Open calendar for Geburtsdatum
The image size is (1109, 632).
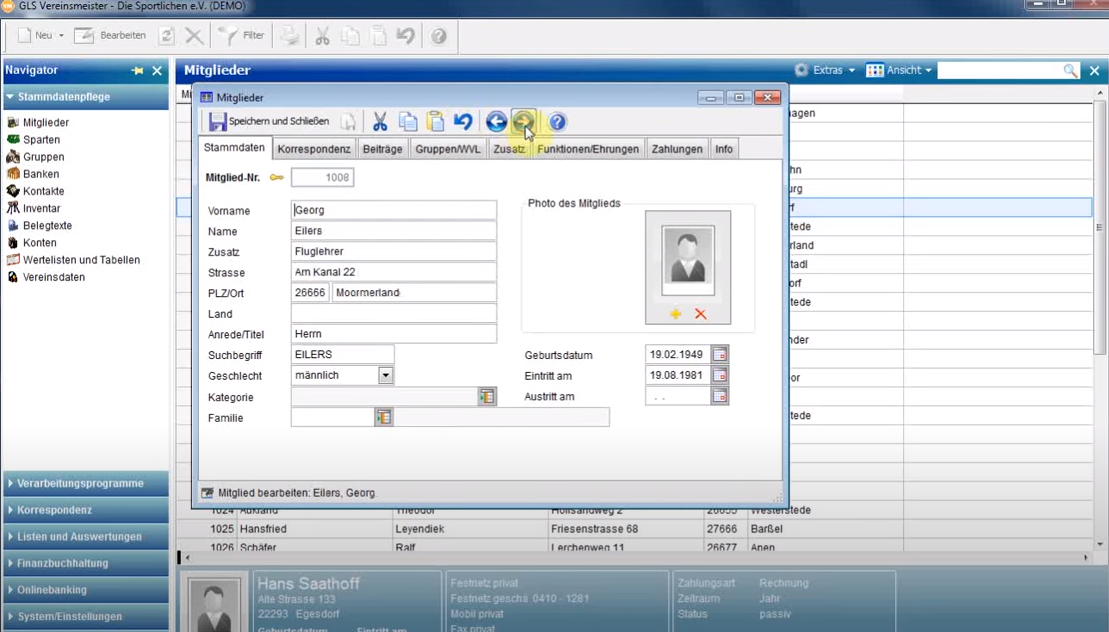tap(719, 354)
